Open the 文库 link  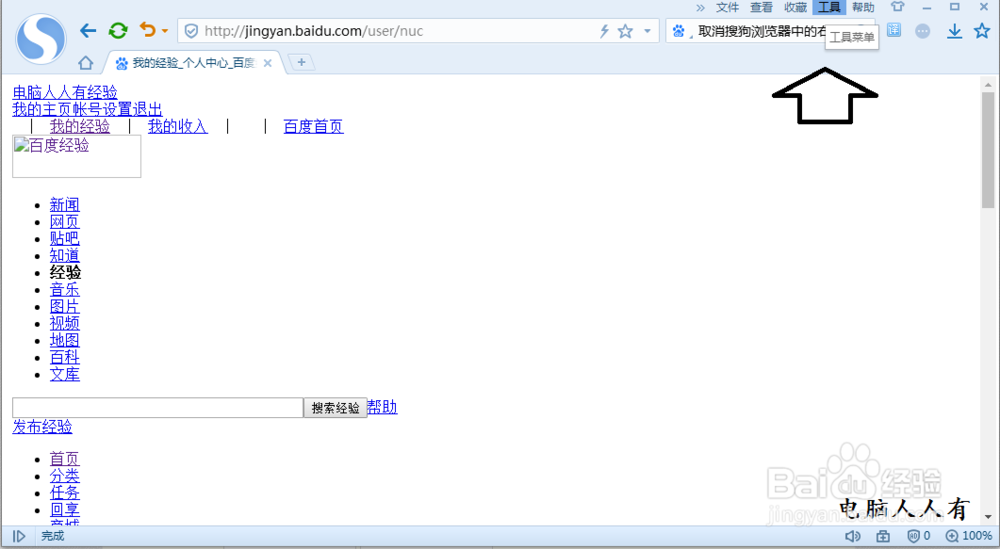click(x=65, y=374)
